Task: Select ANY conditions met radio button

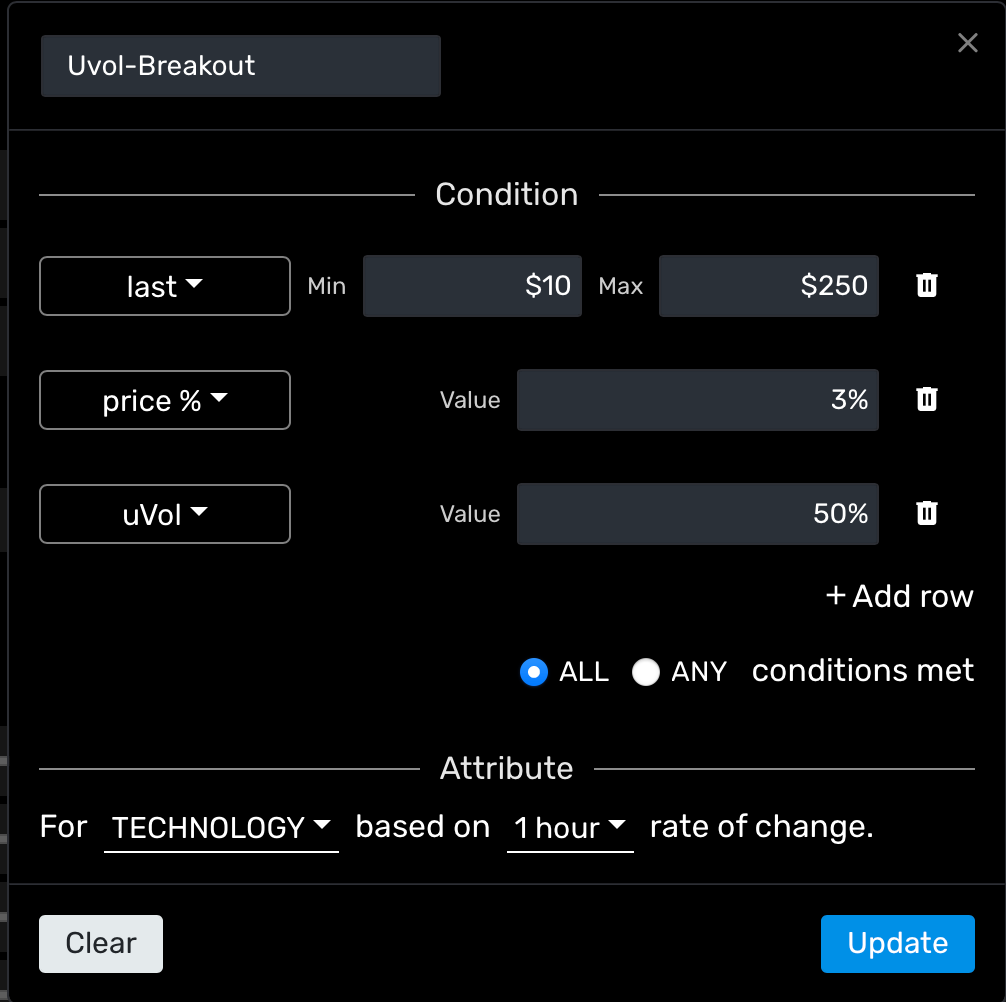Action: [646, 672]
